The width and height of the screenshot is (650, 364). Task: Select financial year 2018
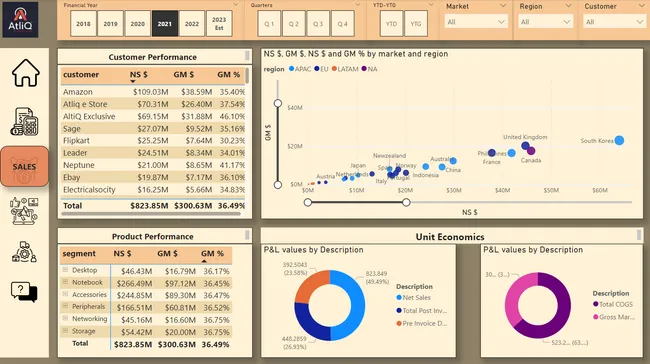[x=83, y=24]
